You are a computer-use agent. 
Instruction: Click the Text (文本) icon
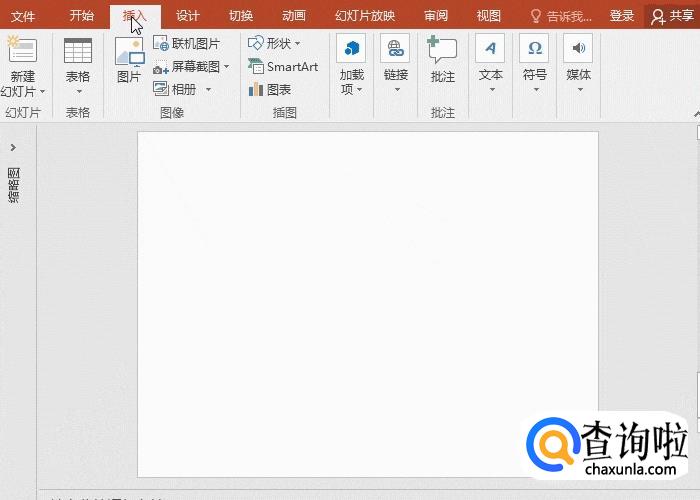(490, 48)
